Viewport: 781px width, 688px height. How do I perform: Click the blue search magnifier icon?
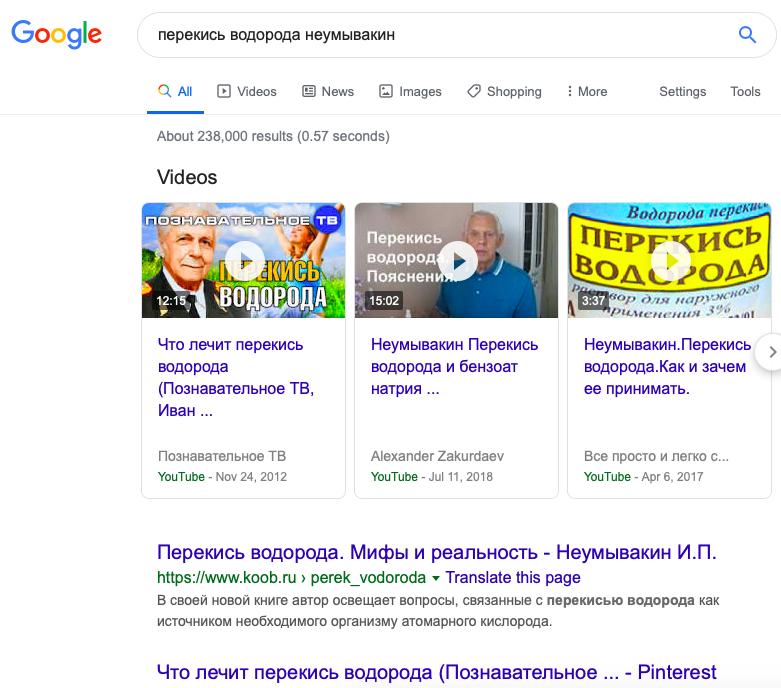pos(747,35)
